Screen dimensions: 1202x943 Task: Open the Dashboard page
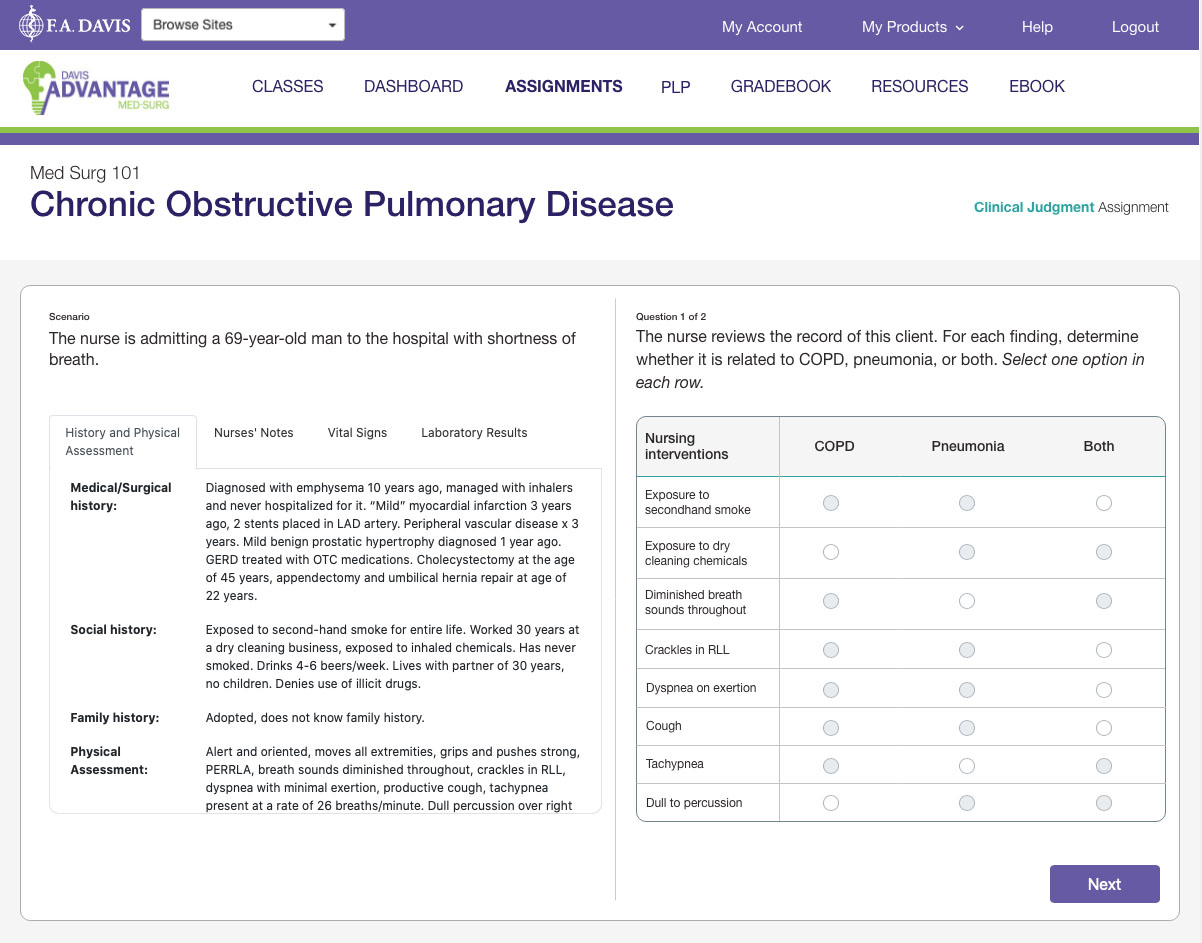413,86
